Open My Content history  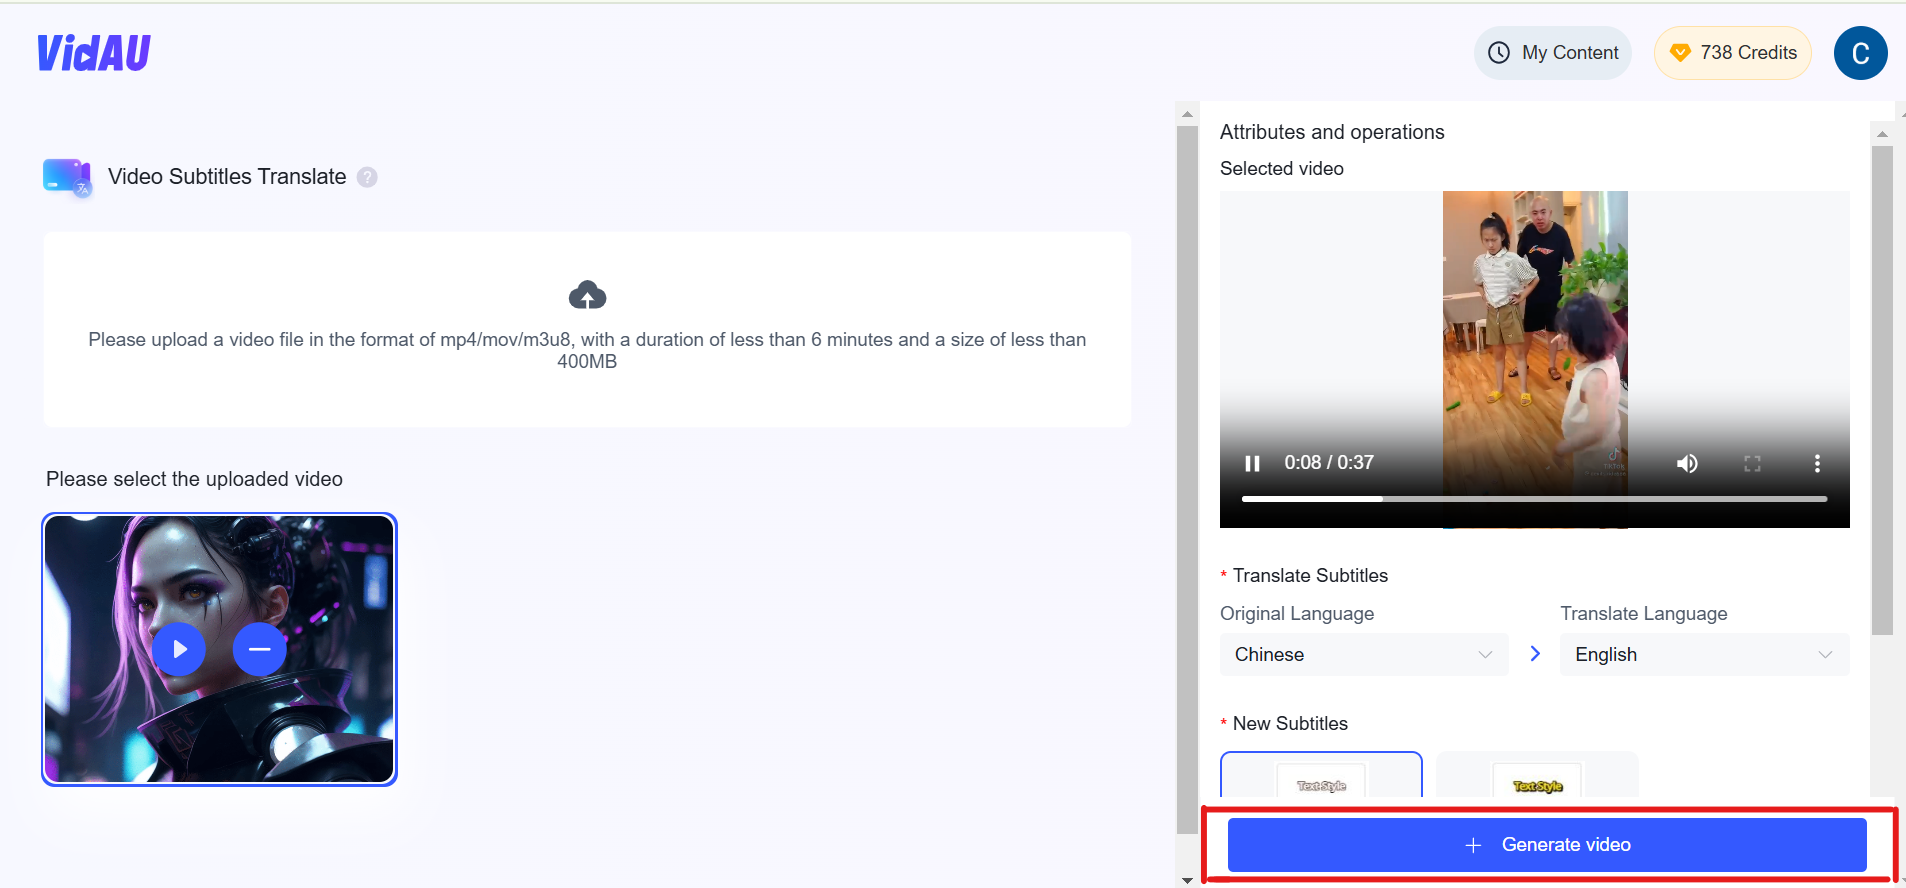pos(1553,53)
